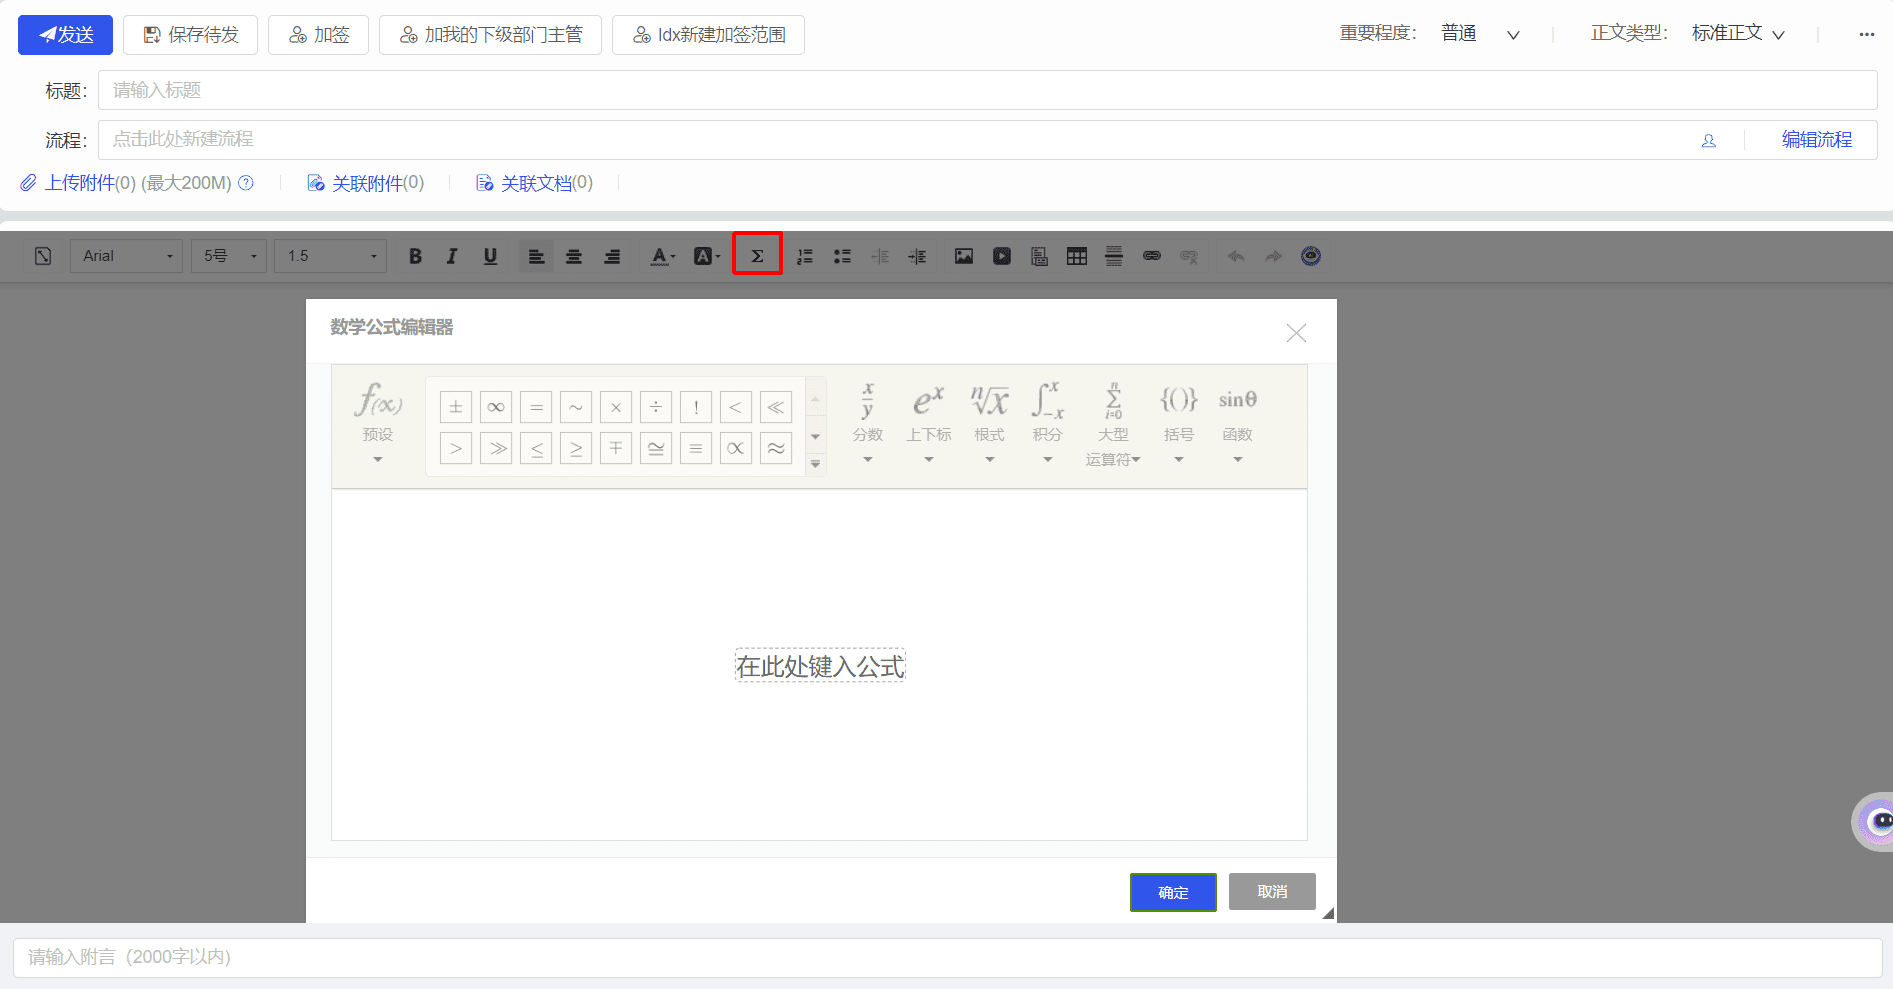Click 上传附件(0) upload link

click(90, 183)
